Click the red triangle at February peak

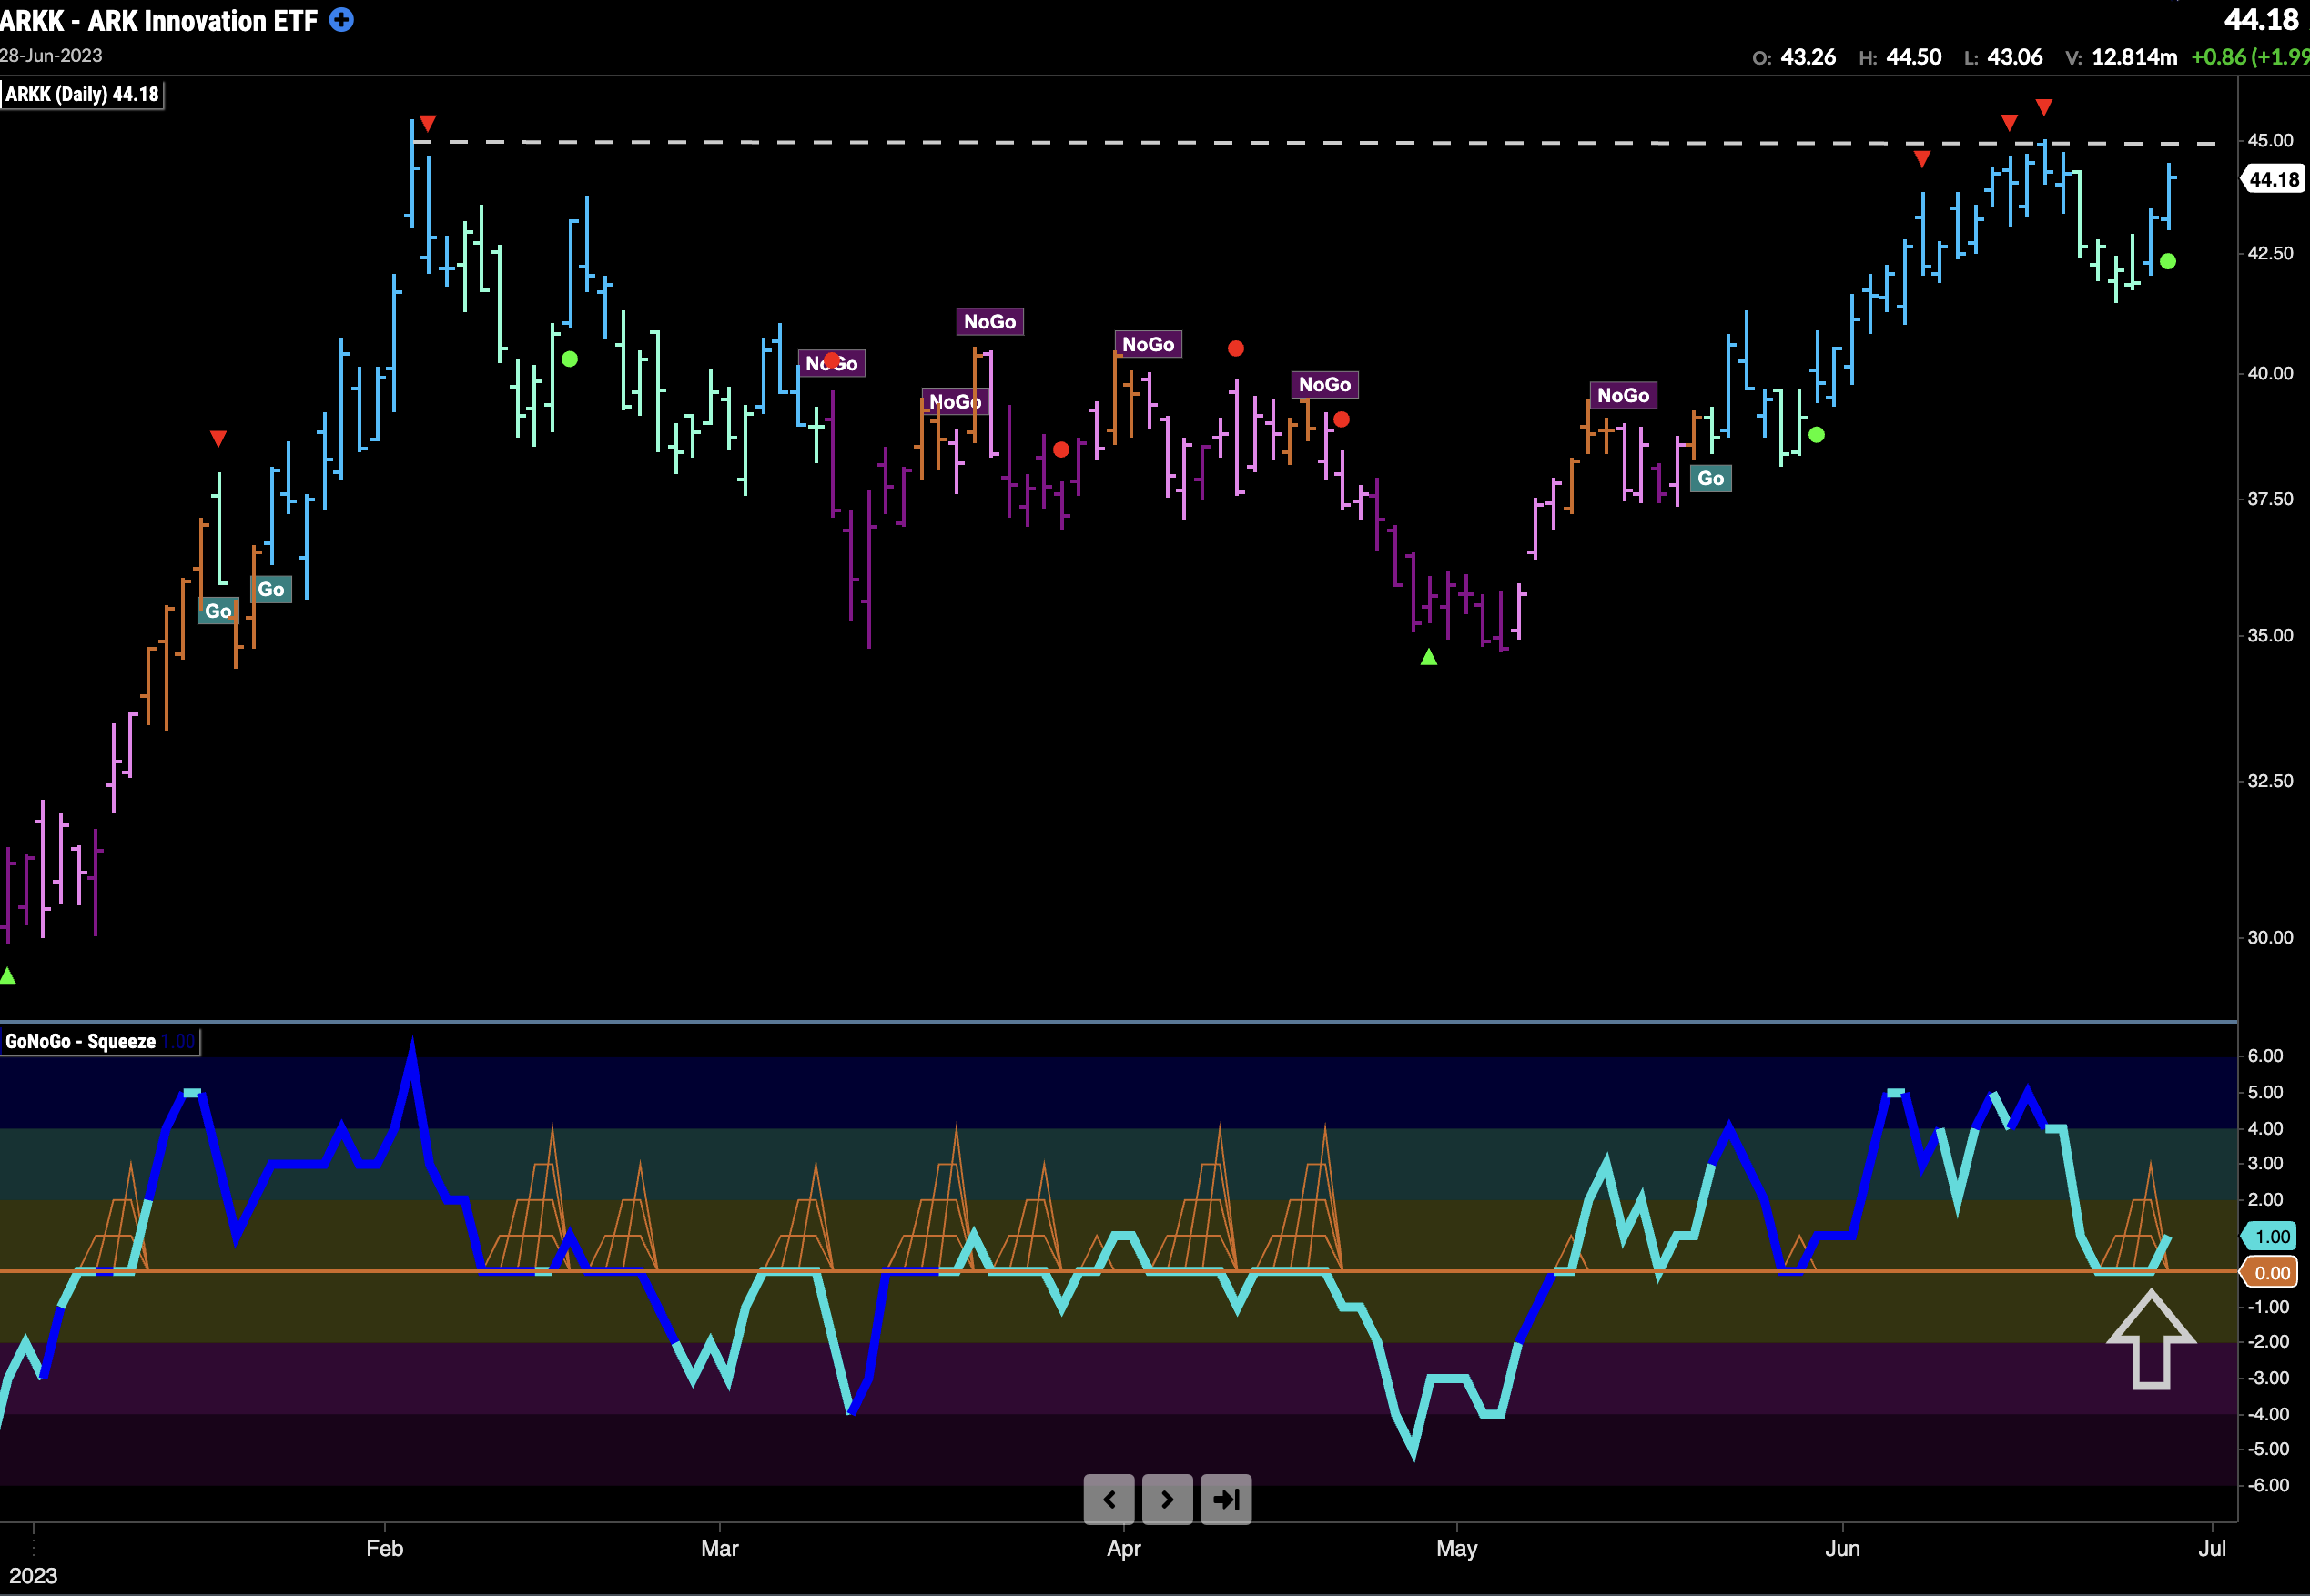428,124
